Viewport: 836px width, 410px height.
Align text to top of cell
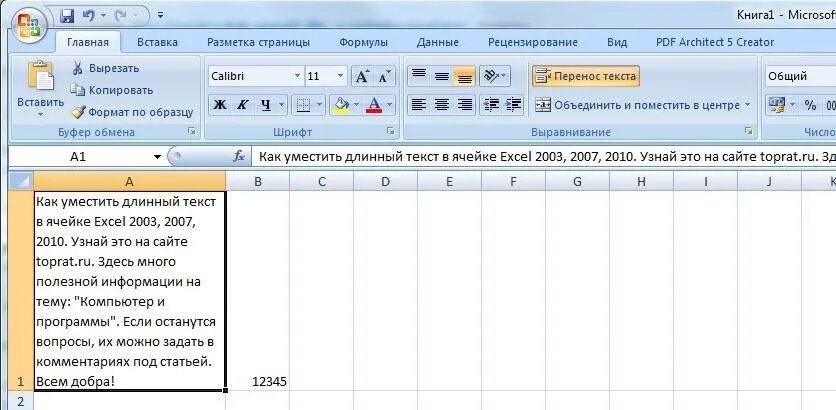click(x=419, y=76)
